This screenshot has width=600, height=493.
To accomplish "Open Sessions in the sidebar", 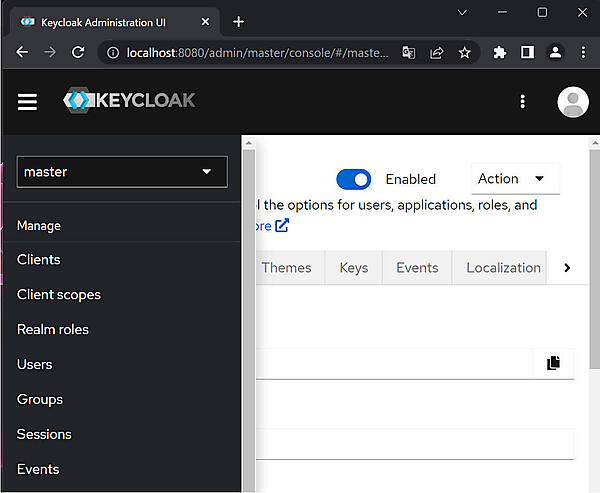I will tap(44, 434).
